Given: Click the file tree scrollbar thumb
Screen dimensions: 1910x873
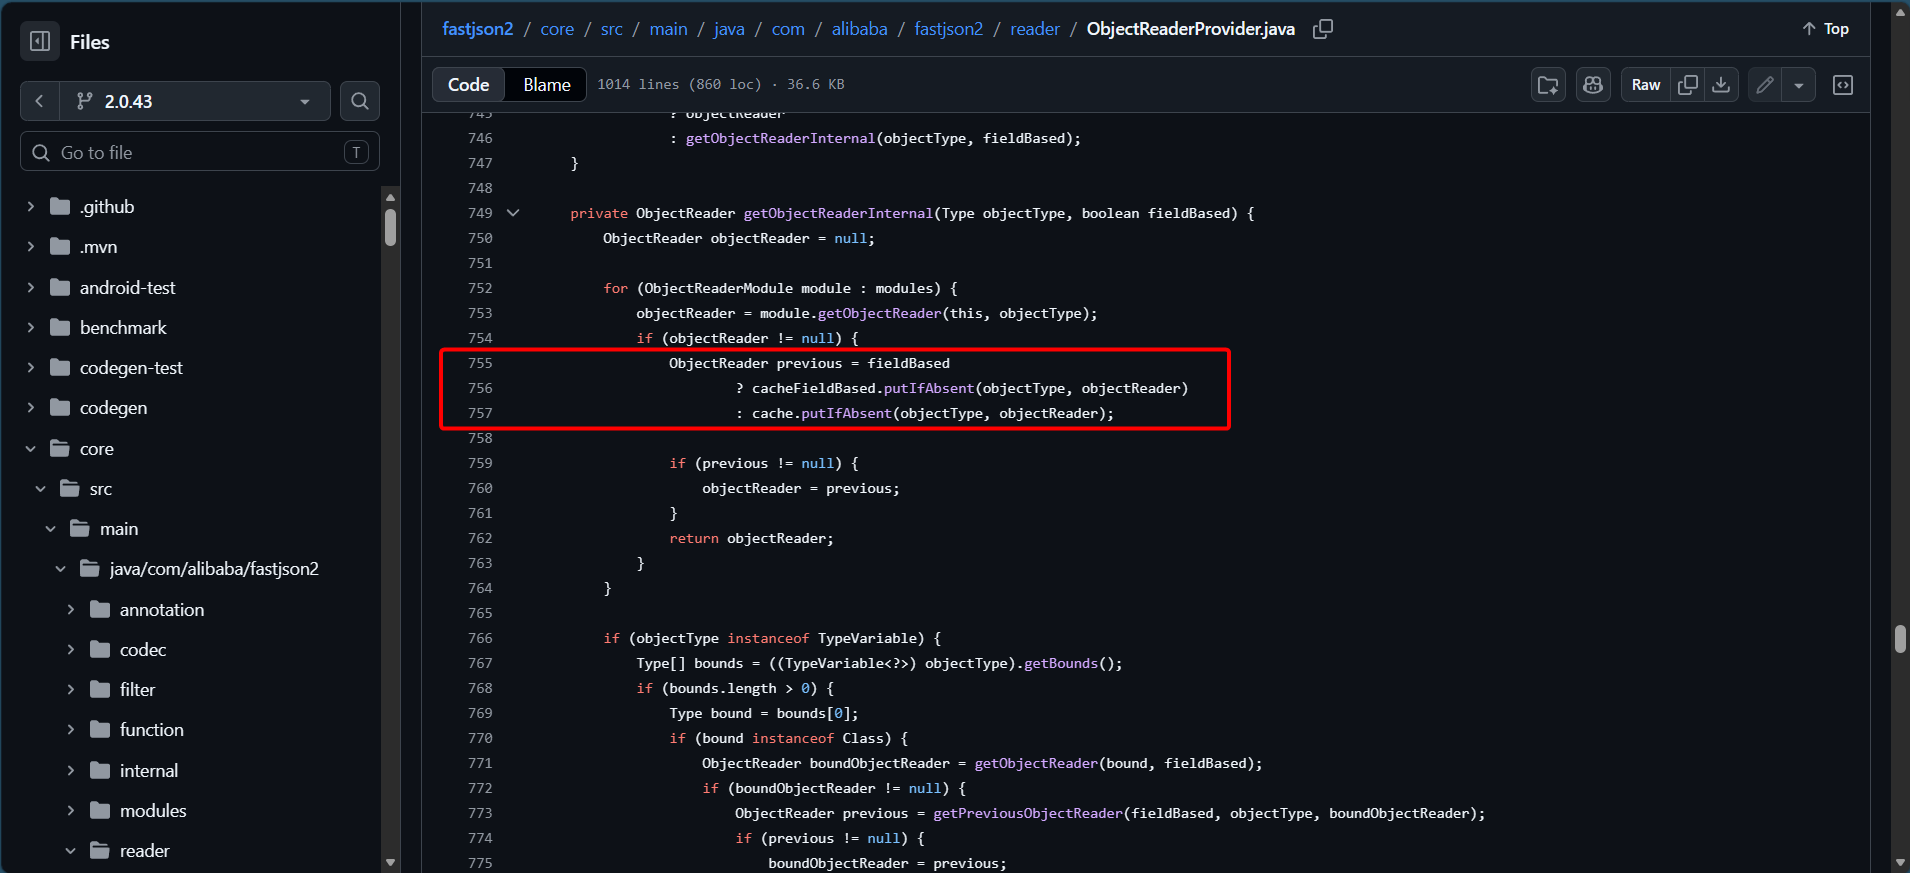Looking at the screenshot, I should (390, 227).
